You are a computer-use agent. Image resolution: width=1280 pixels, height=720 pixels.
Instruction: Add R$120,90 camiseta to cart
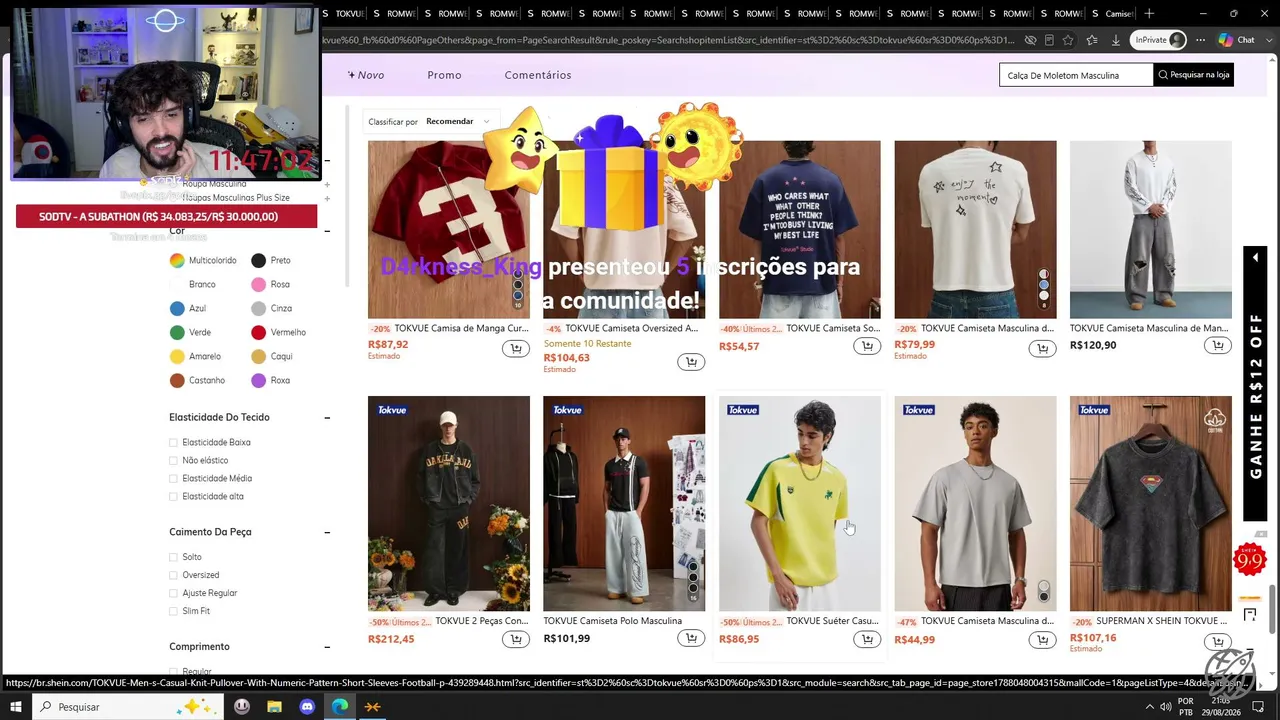click(1217, 345)
